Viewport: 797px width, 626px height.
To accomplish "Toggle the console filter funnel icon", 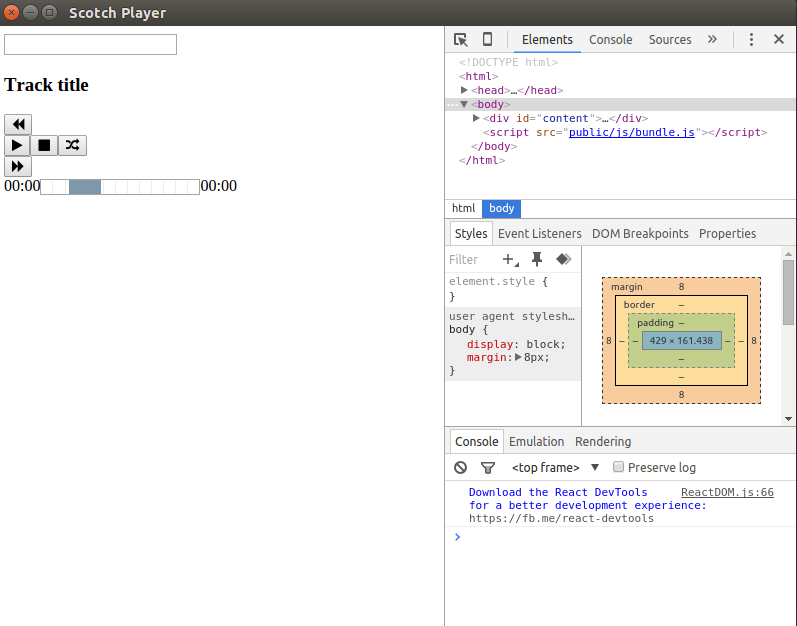I will (x=488, y=467).
